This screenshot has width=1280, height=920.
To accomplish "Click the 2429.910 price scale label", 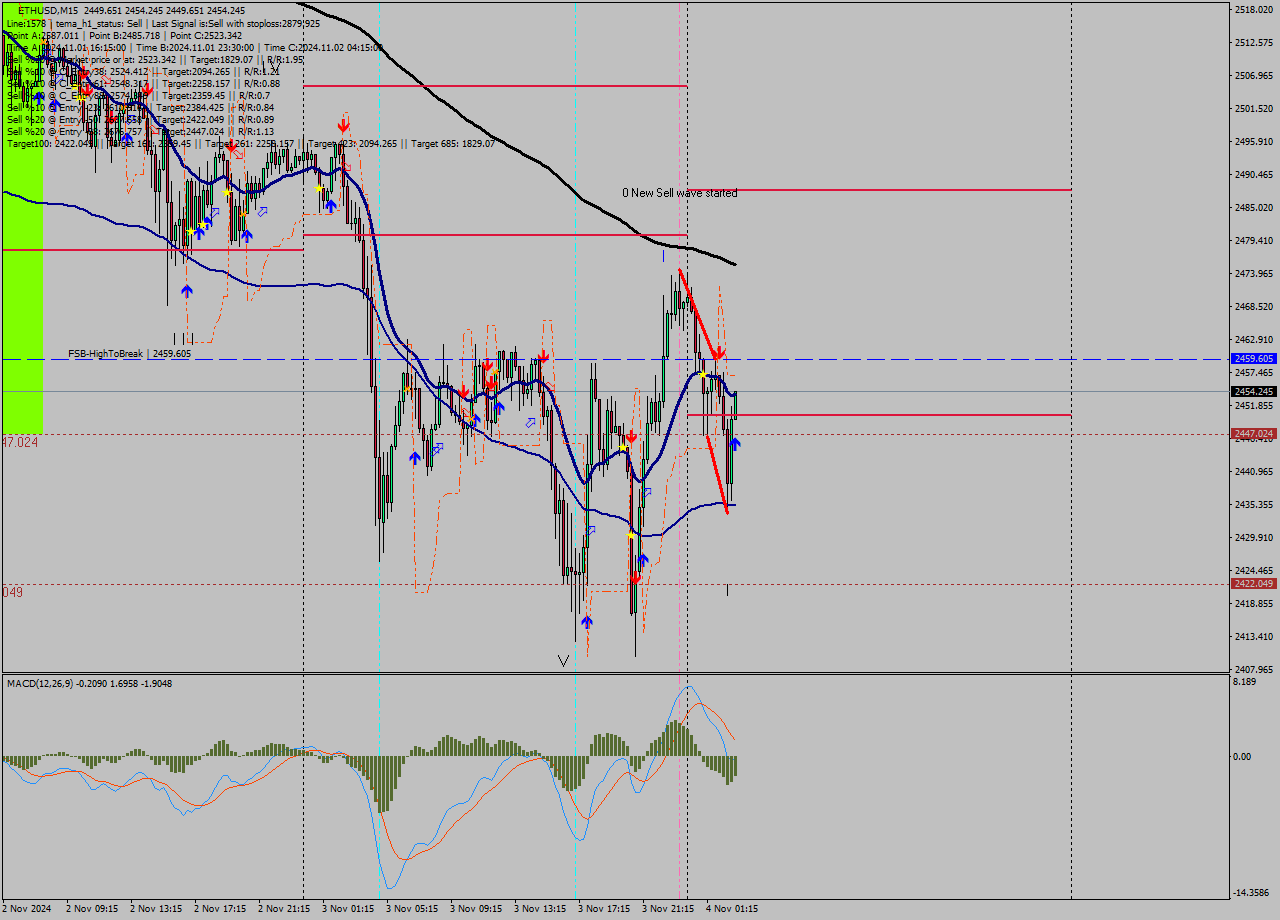I will pos(1253,537).
